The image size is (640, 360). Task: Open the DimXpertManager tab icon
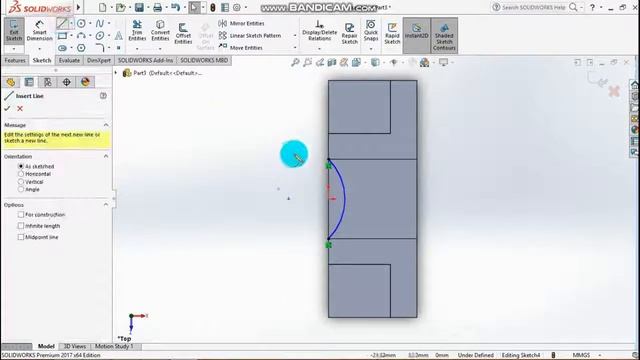pyautogui.click(x=67, y=82)
